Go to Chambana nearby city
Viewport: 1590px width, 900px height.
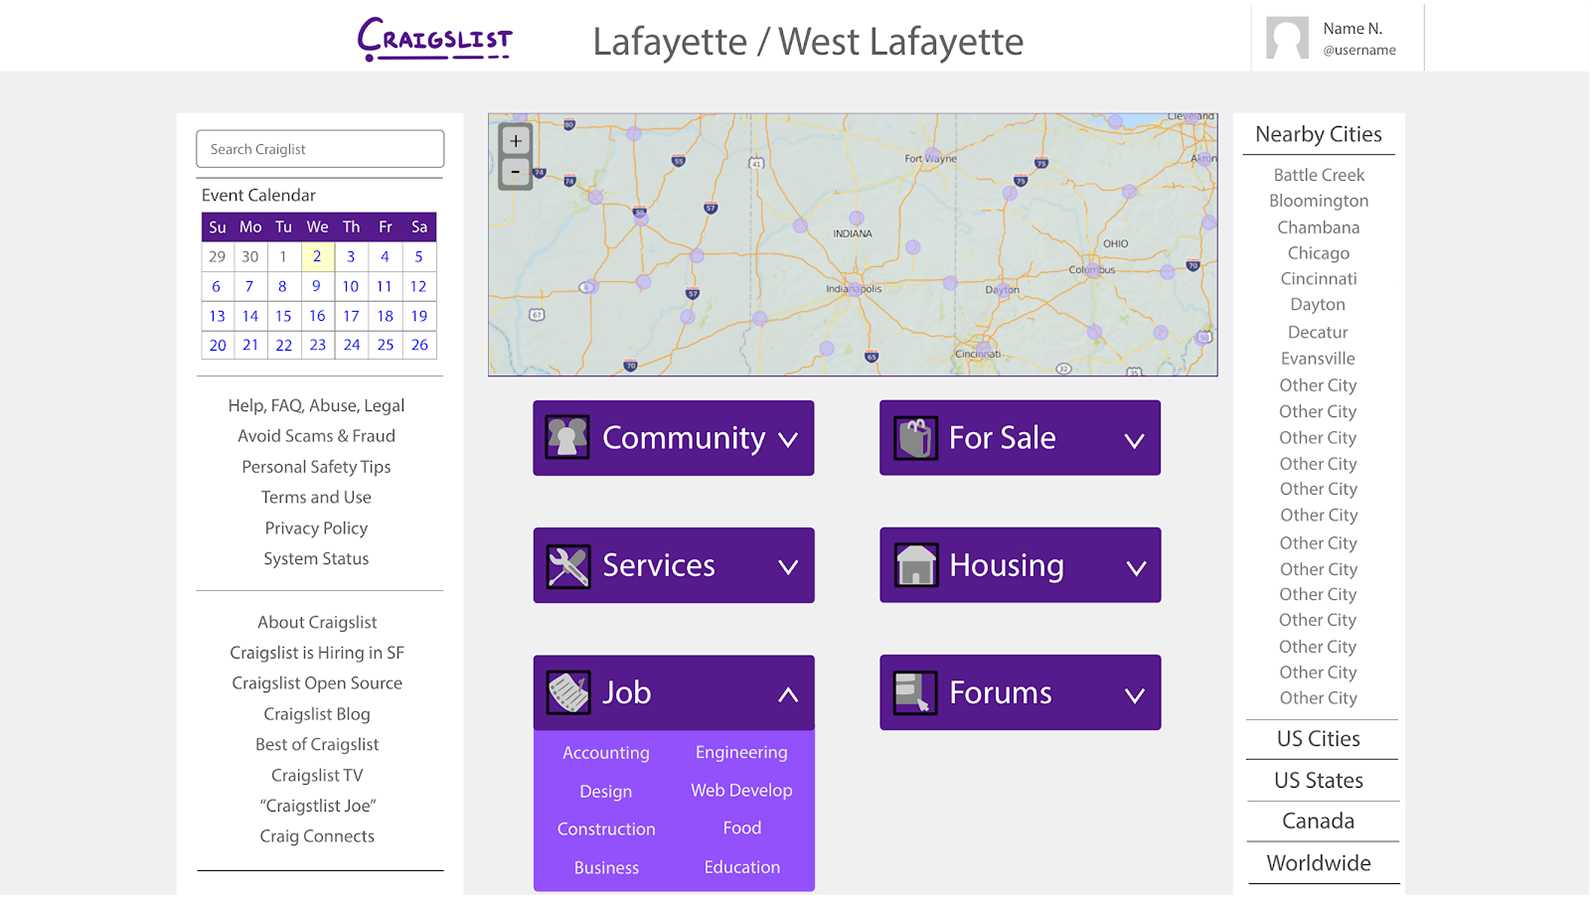coord(1318,227)
